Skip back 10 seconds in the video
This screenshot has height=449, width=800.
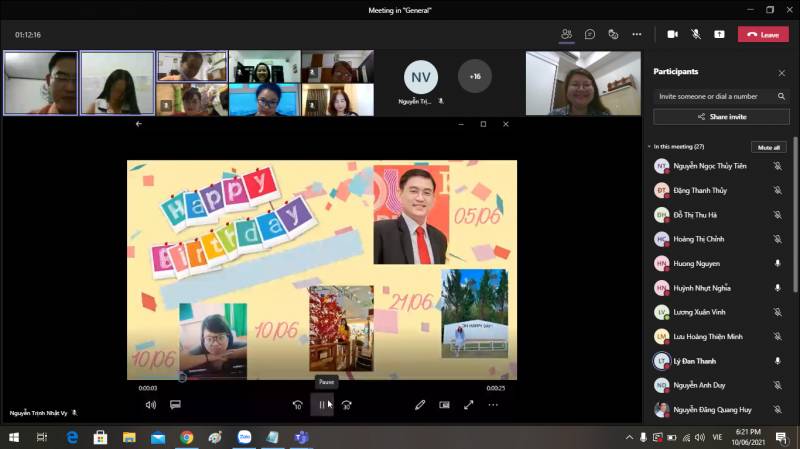tap(297, 405)
